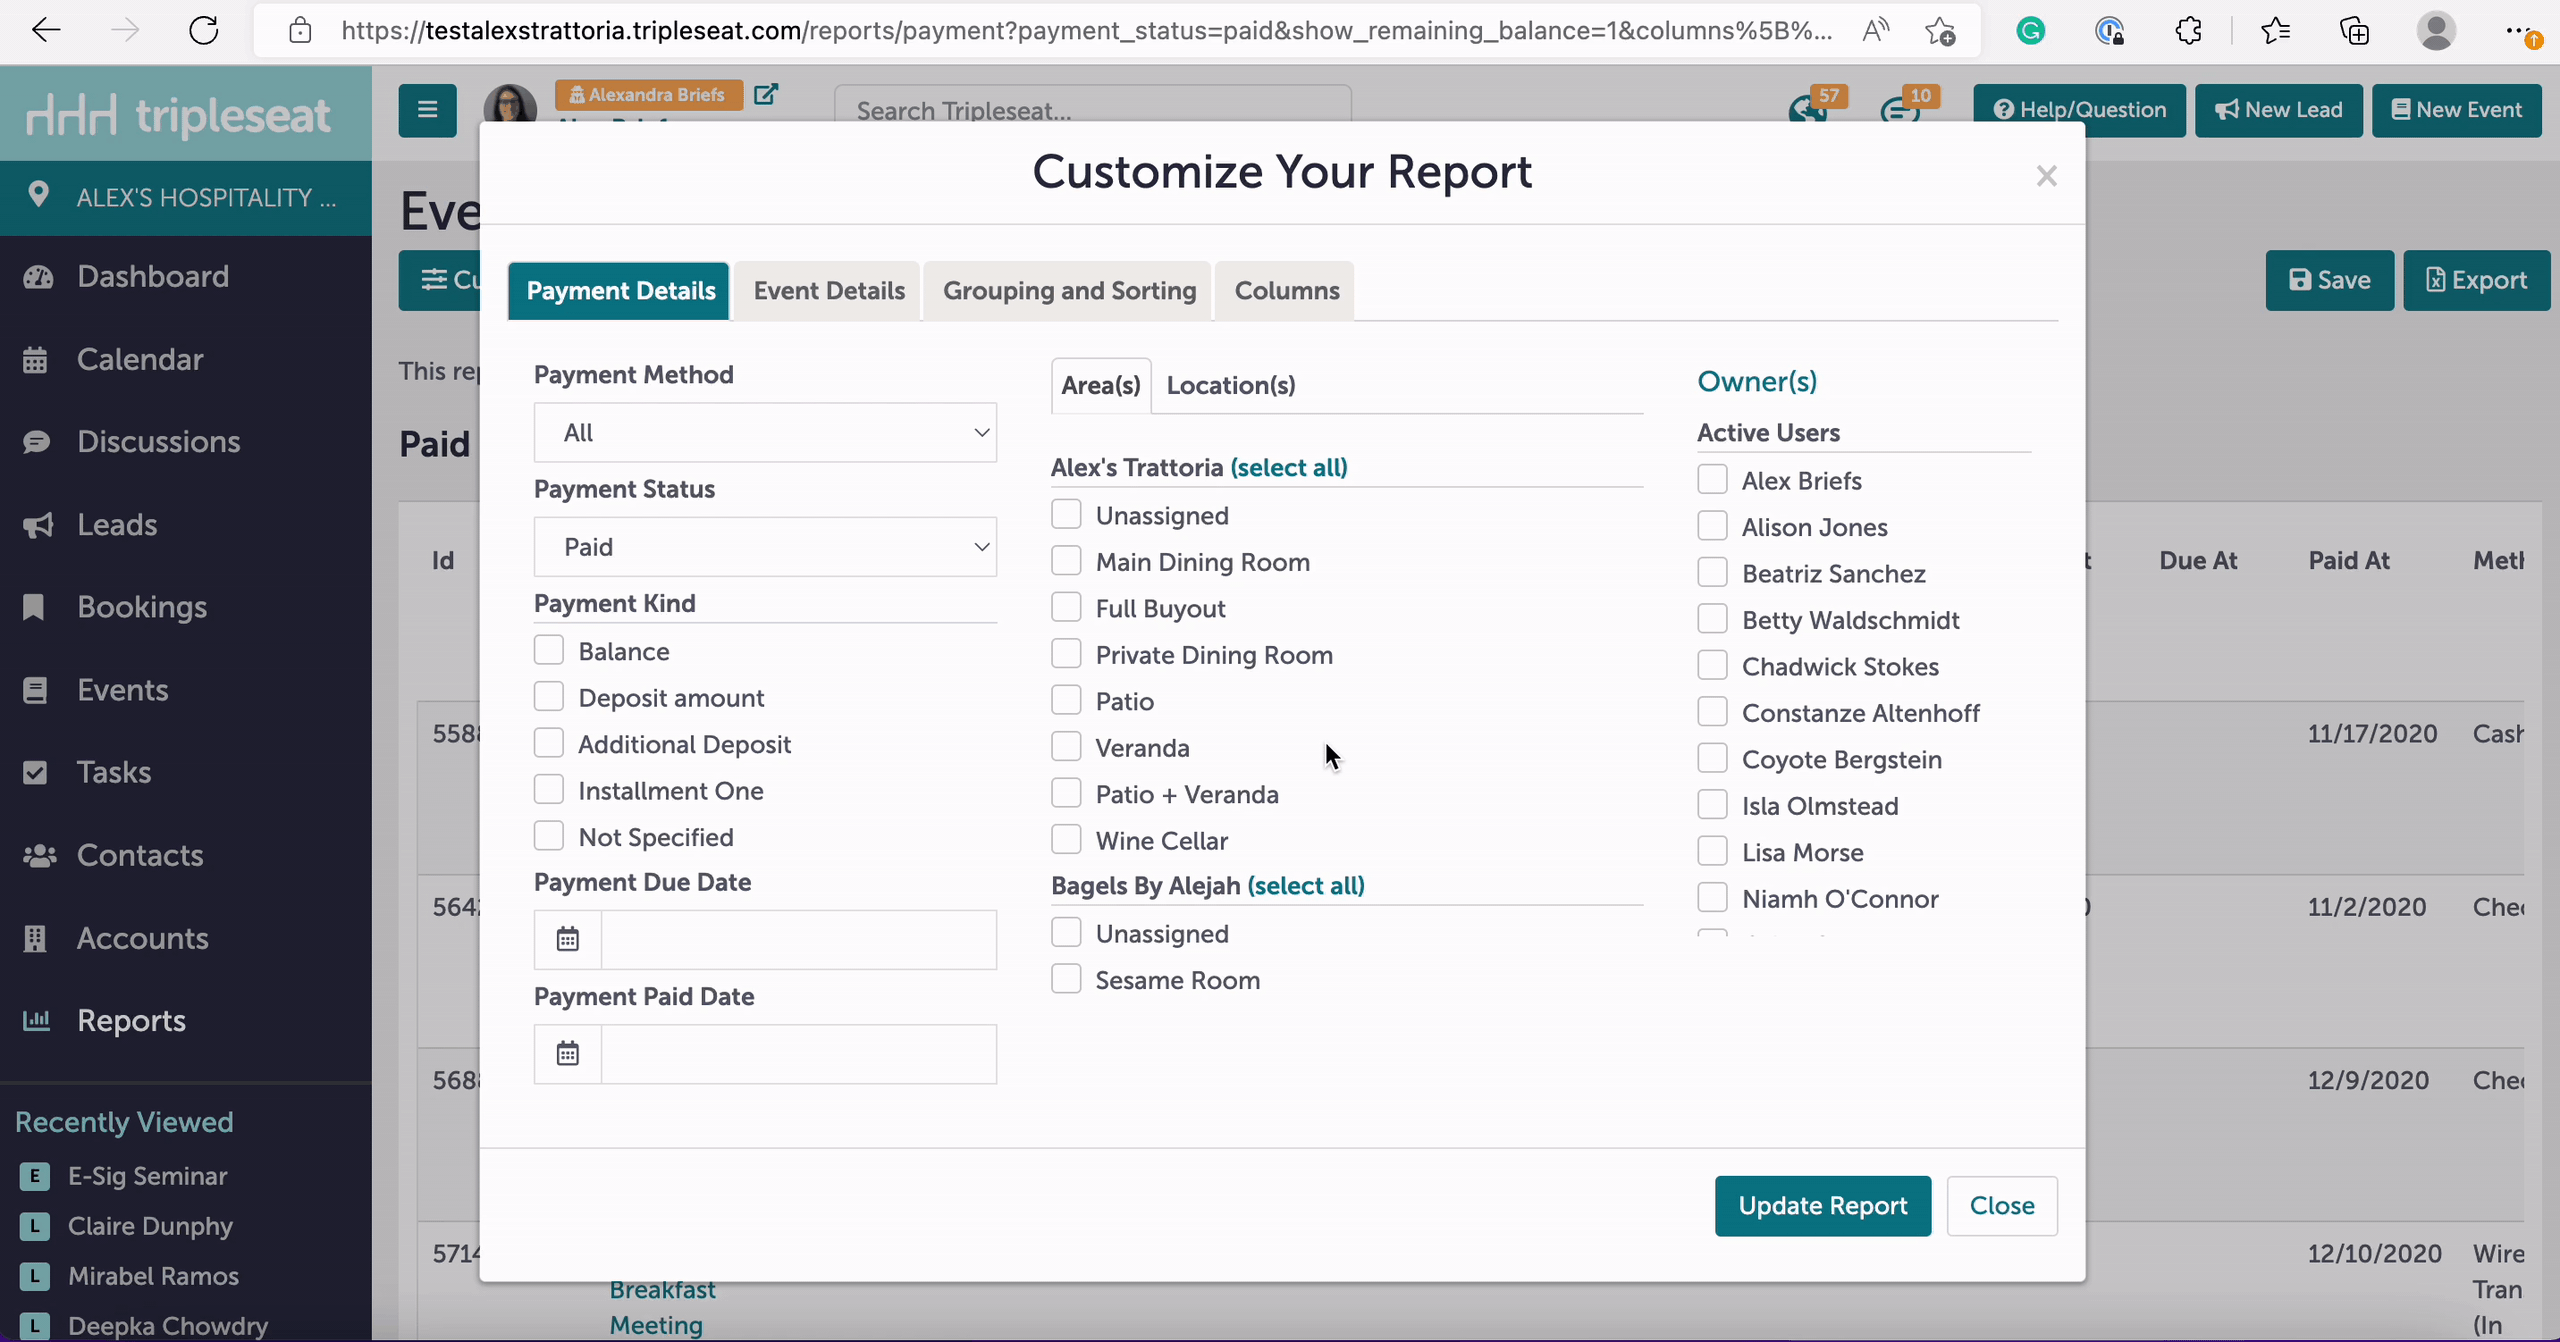
Task: Click the Search Tripleseat field
Action: click(x=1092, y=110)
